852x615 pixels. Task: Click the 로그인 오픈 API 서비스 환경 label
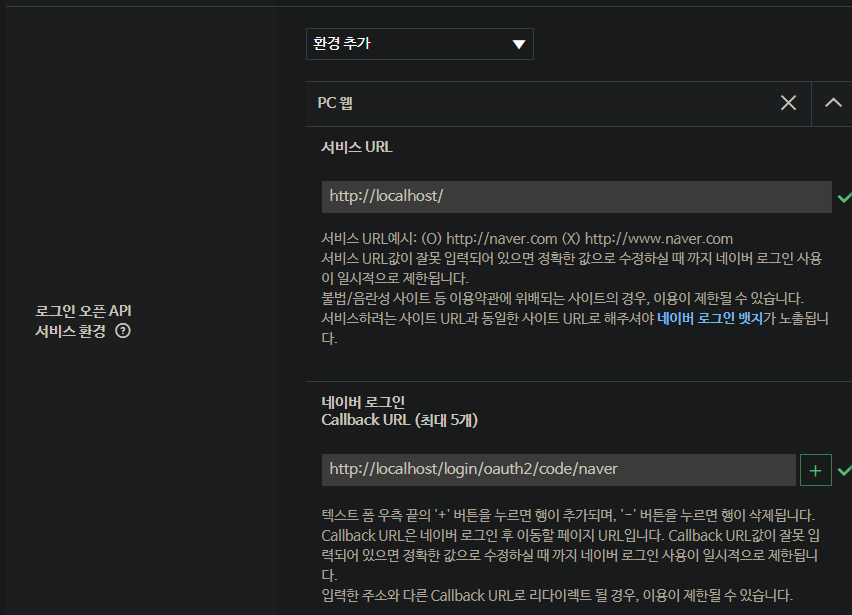coord(83,321)
